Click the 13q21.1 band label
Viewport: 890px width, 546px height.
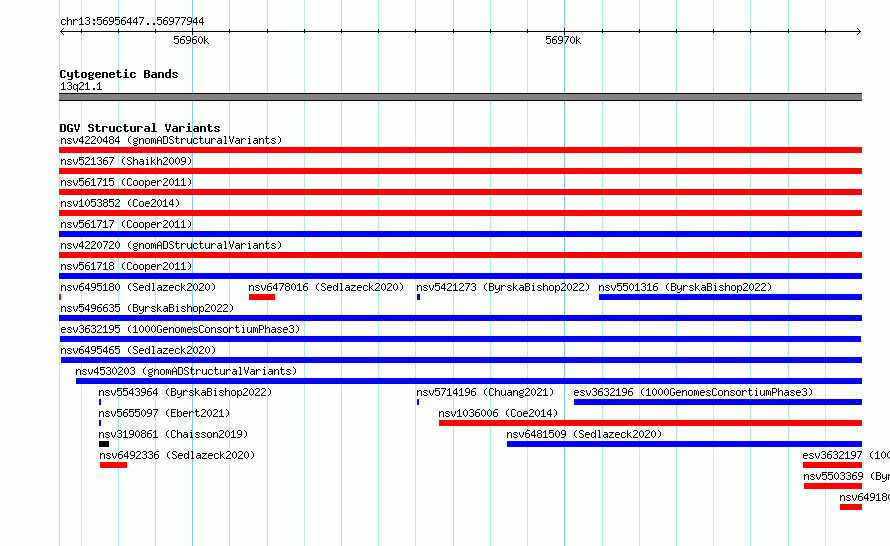coord(81,86)
